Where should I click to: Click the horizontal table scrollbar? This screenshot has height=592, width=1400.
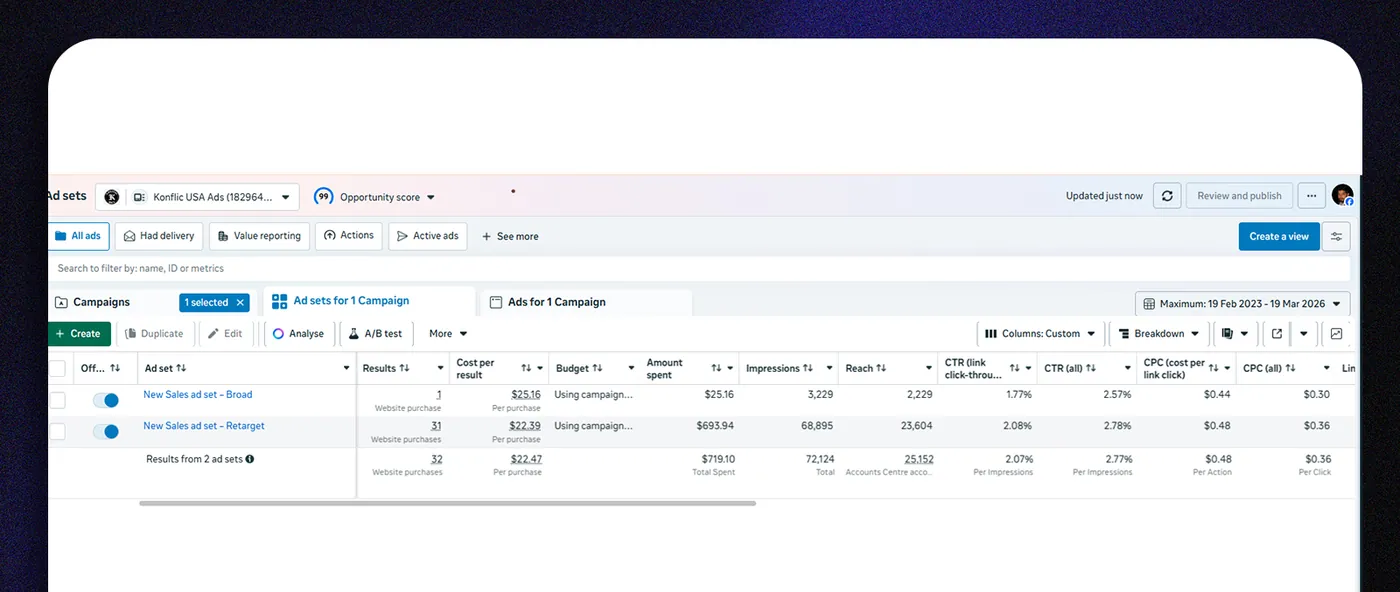(447, 503)
